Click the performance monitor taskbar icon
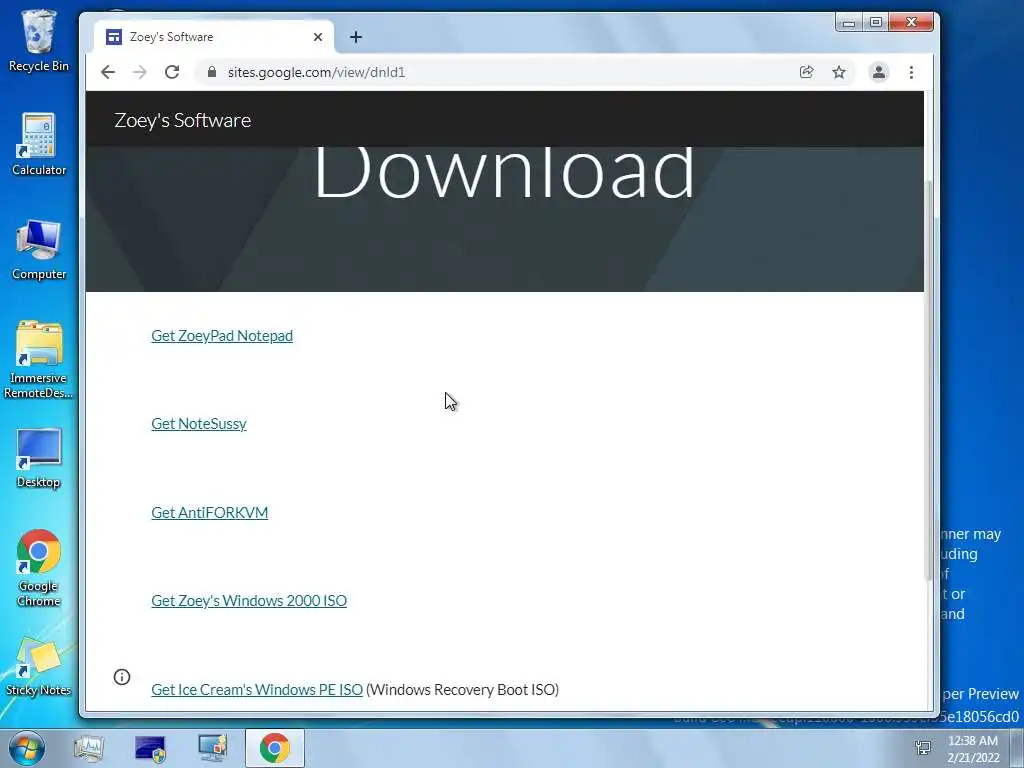Viewport: 1024px width, 768px height. pyautogui.click(x=89, y=748)
